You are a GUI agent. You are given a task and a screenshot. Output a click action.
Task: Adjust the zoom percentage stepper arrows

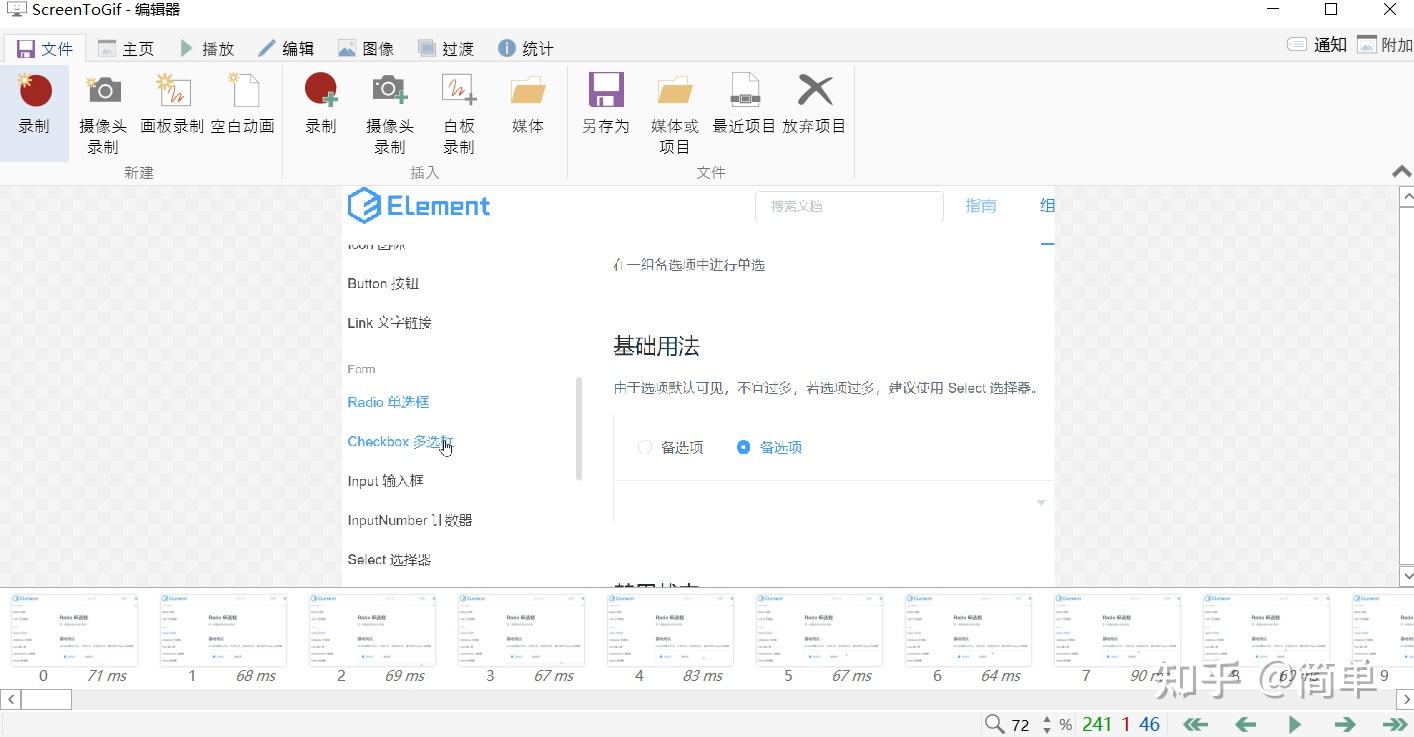coord(1047,724)
